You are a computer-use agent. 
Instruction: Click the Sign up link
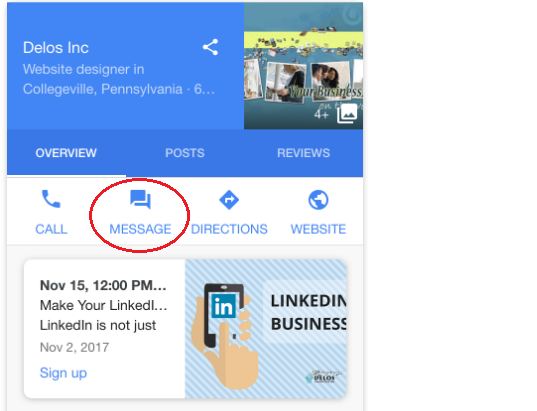click(63, 373)
